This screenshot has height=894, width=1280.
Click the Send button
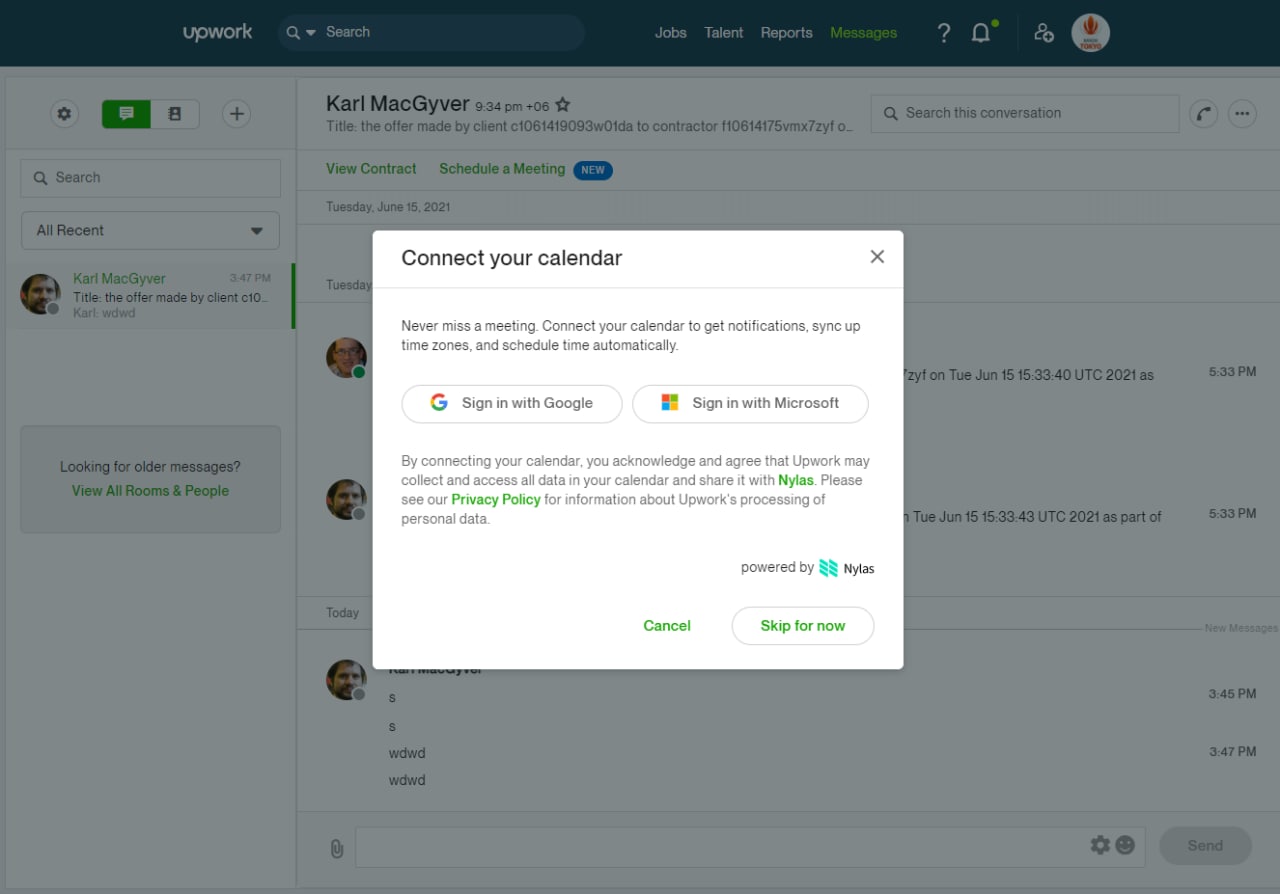pyautogui.click(x=1205, y=846)
